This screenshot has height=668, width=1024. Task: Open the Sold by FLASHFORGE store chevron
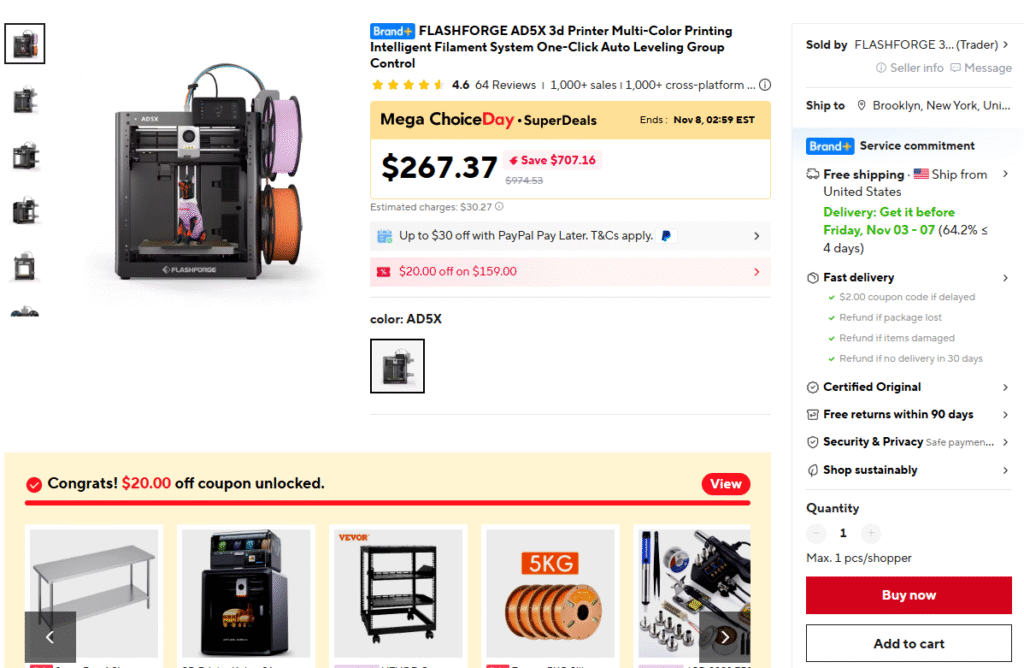pos(1006,44)
